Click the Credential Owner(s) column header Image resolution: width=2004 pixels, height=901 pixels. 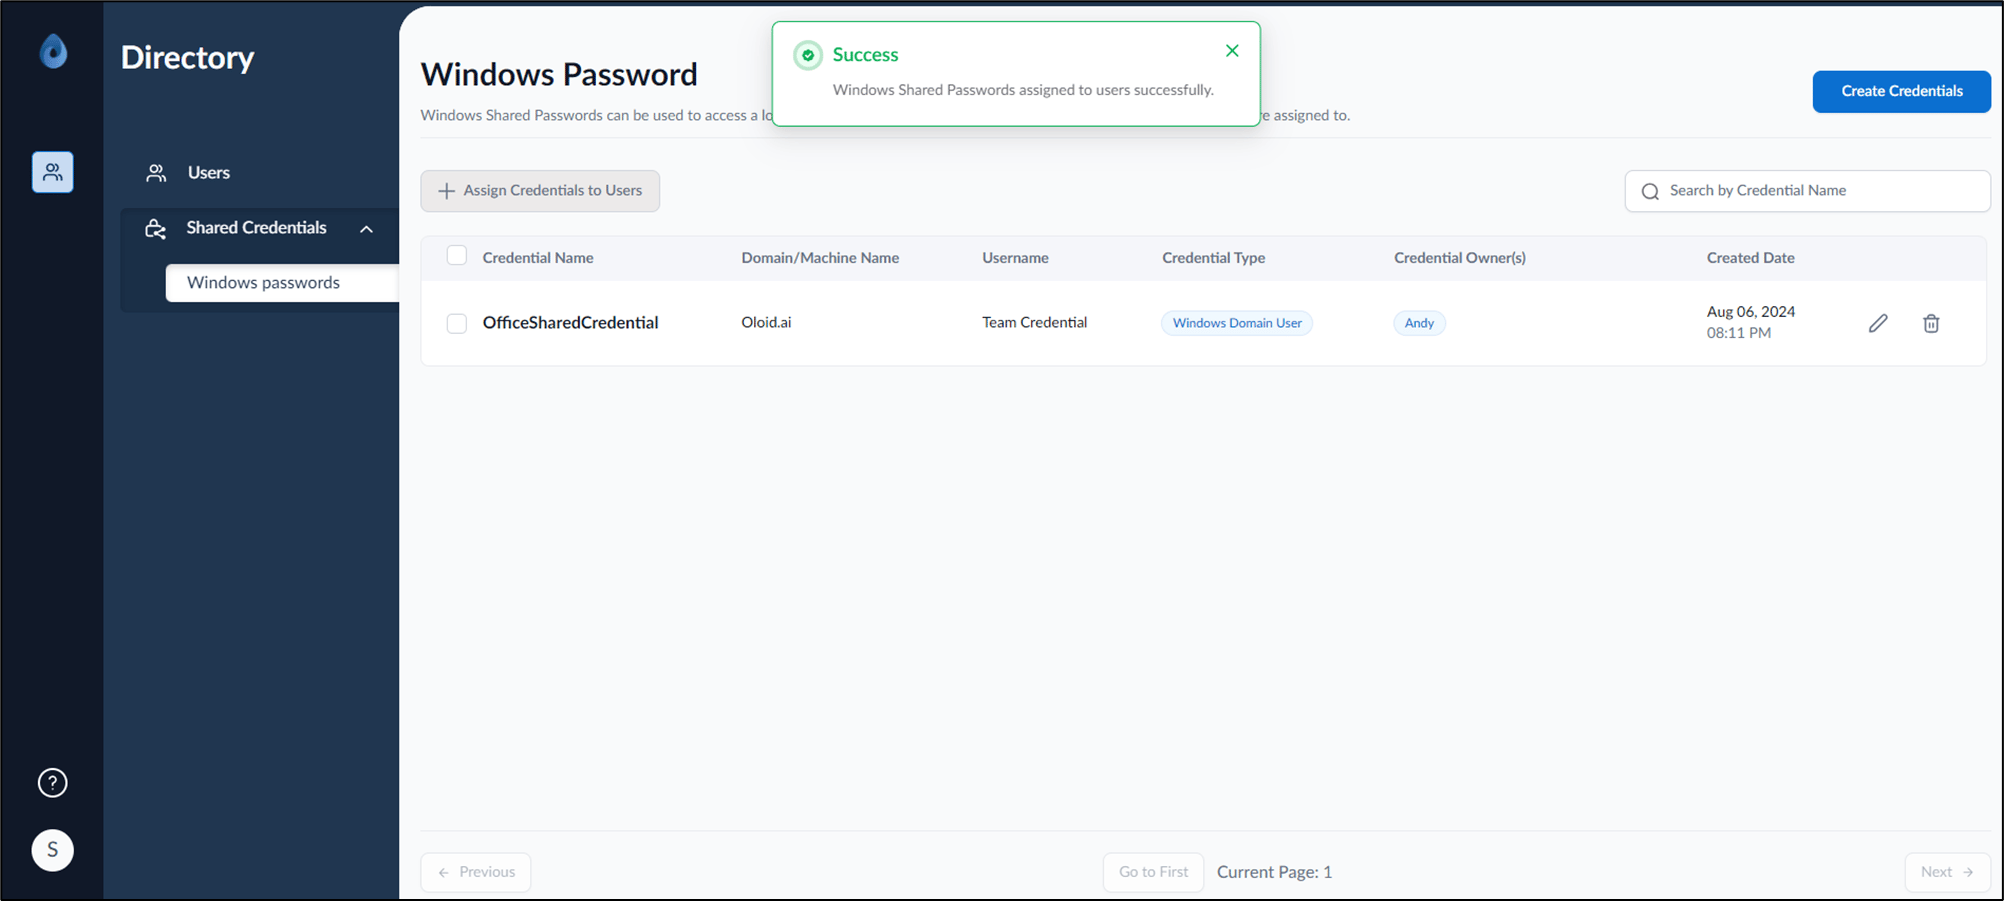click(1459, 258)
